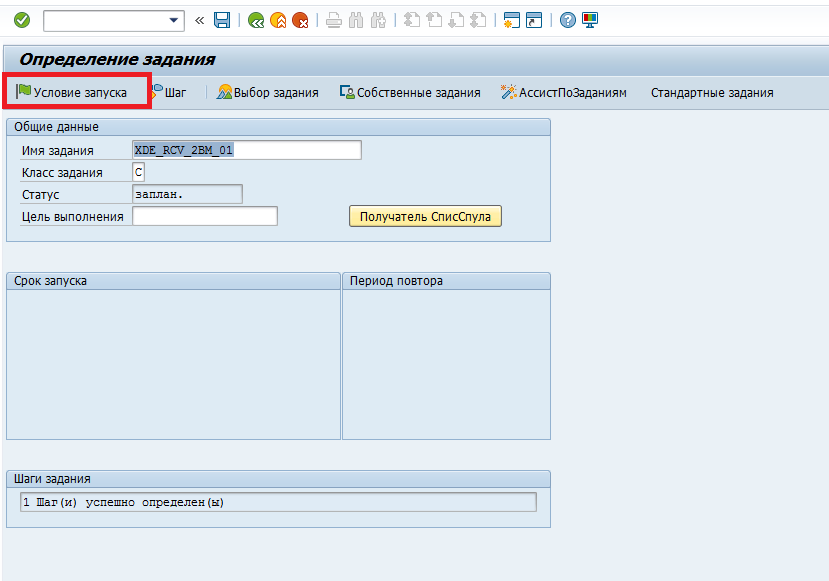829x581 pixels.
Task: Open the Help question mark icon
Action: (x=568, y=20)
